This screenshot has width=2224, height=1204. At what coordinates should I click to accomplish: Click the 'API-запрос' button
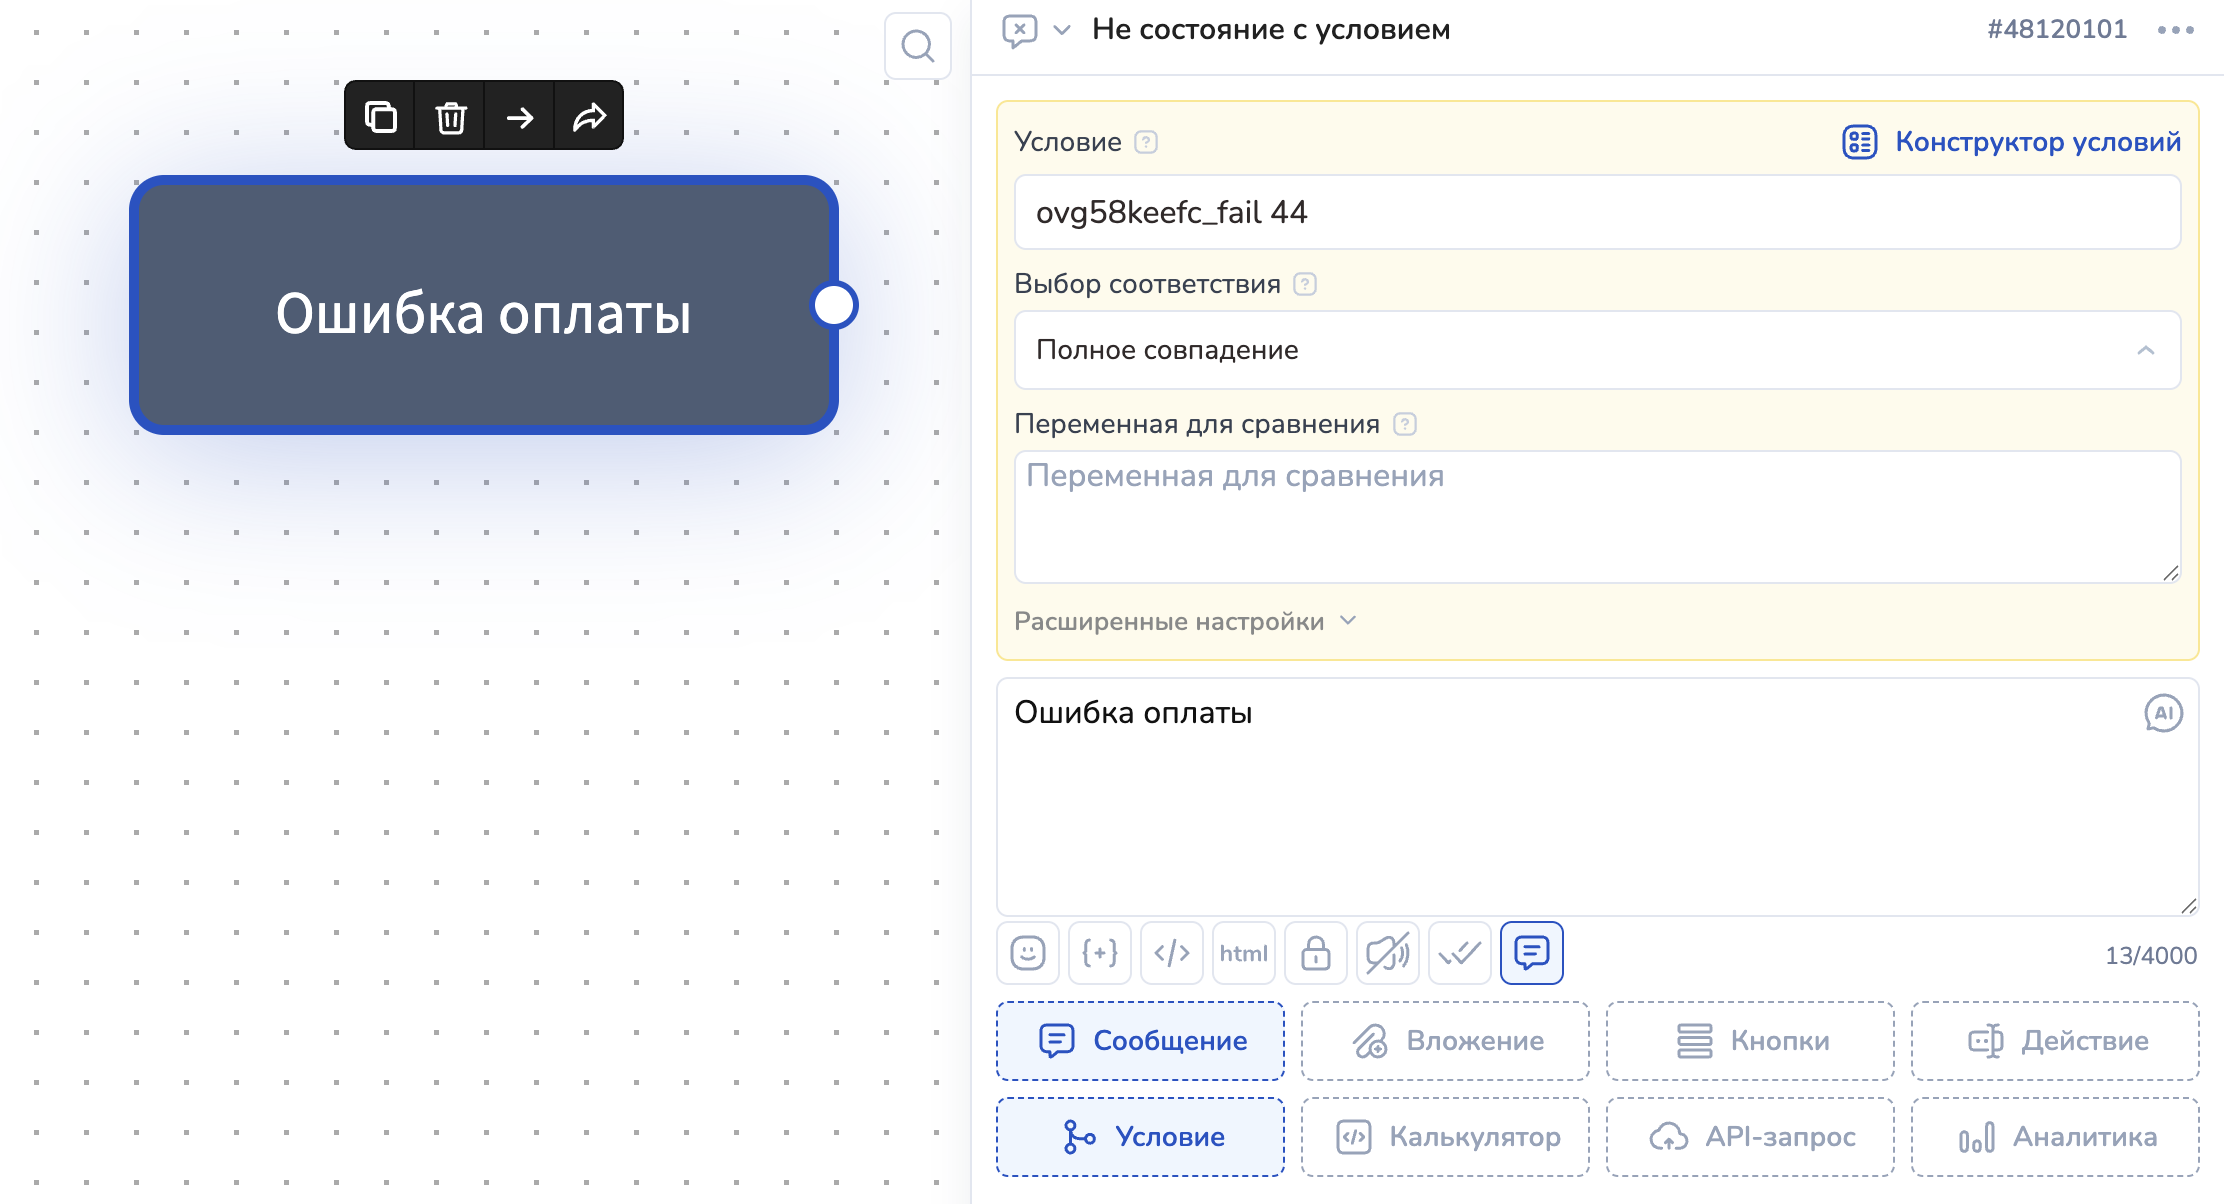[x=1750, y=1137]
